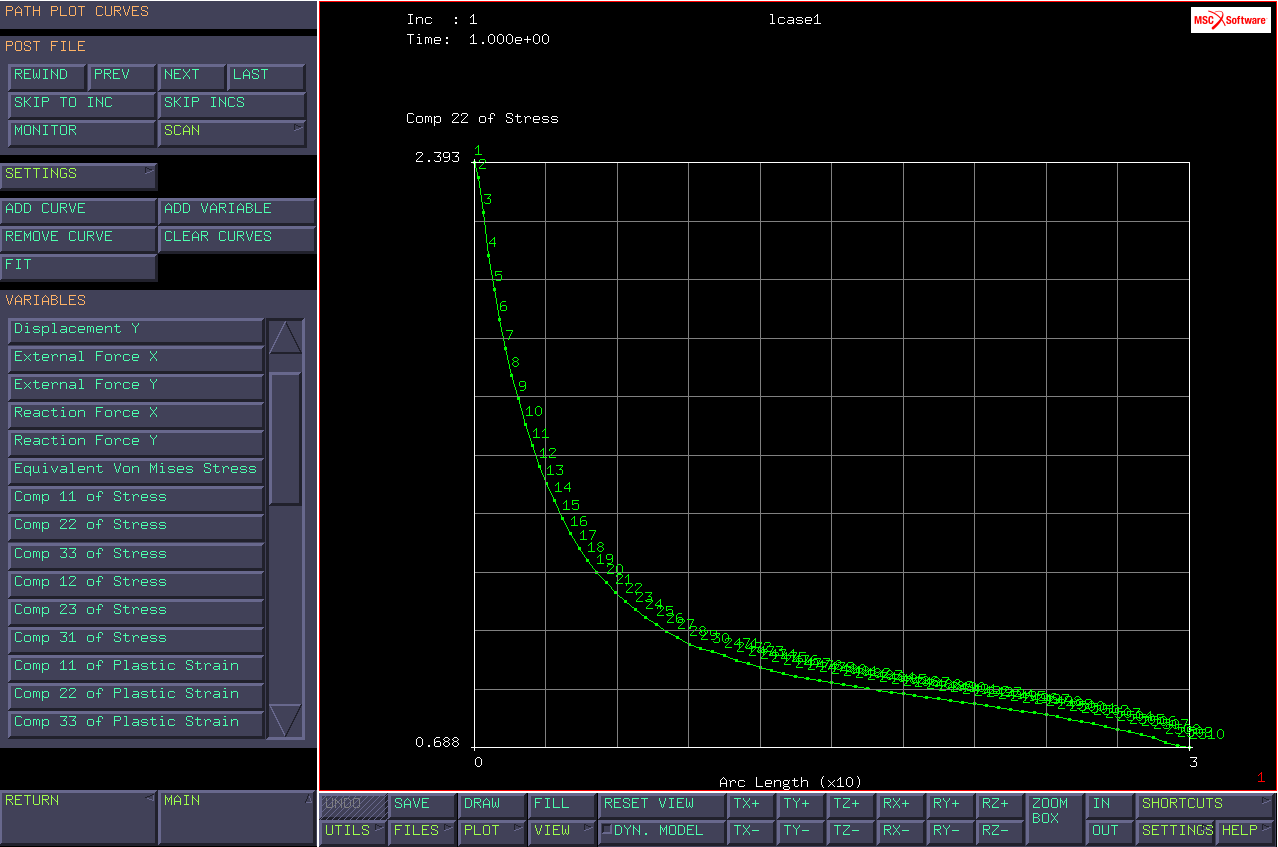Click the ADD CURVE button

[x=78, y=210]
